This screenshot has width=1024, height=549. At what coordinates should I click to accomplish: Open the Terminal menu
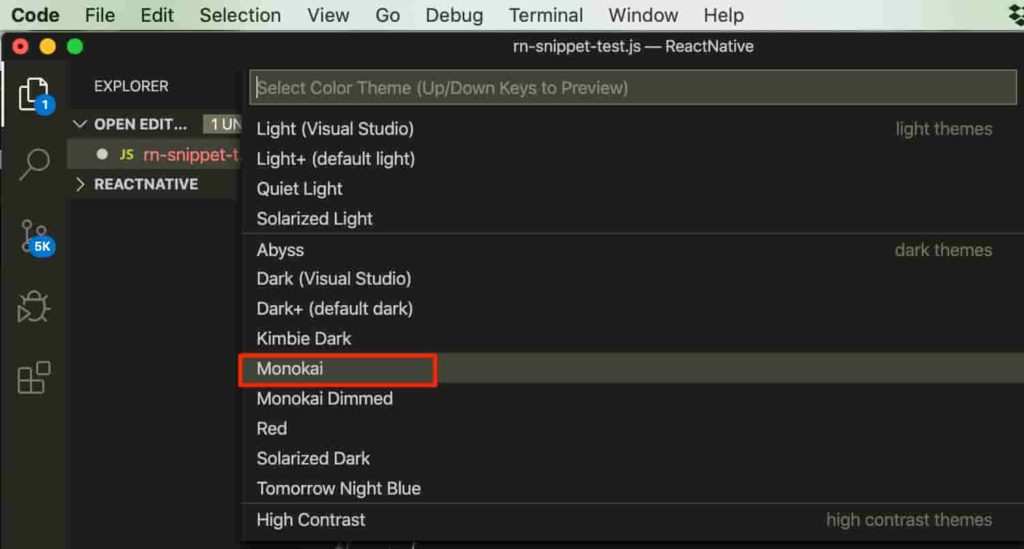pyautogui.click(x=546, y=15)
